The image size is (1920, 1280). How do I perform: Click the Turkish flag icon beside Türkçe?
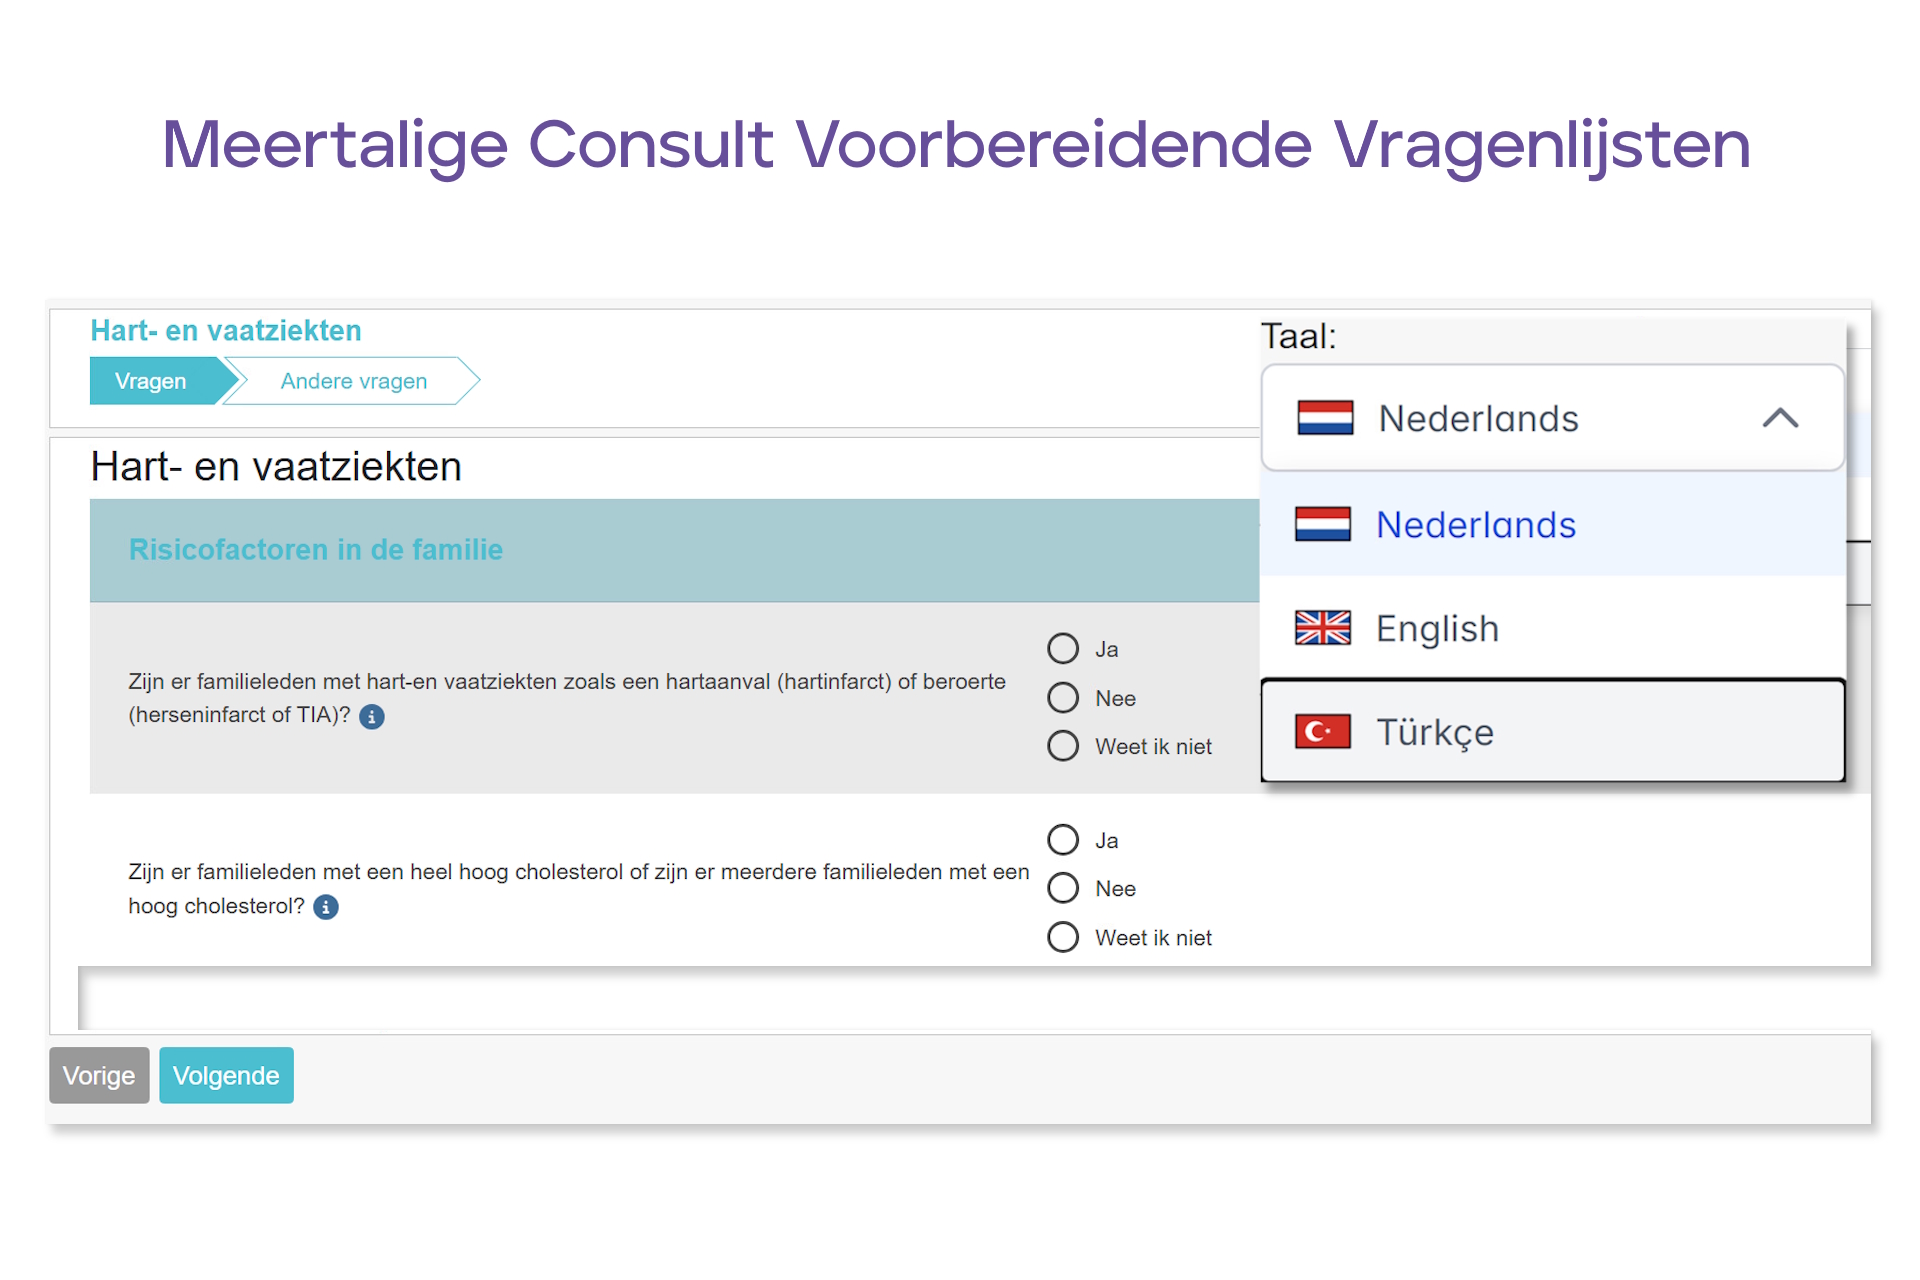(1323, 731)
